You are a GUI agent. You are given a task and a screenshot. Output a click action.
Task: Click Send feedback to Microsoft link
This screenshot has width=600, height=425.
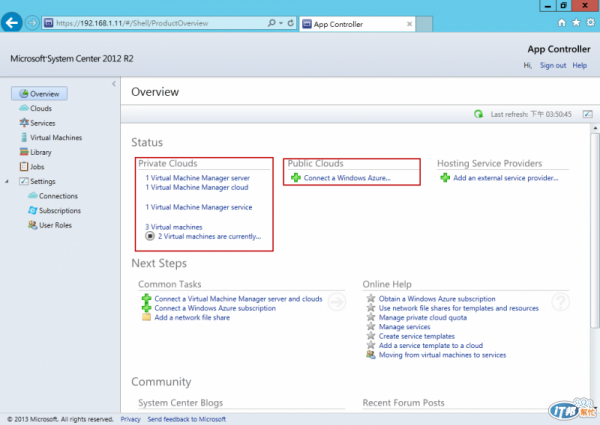[x=187, y=419]
